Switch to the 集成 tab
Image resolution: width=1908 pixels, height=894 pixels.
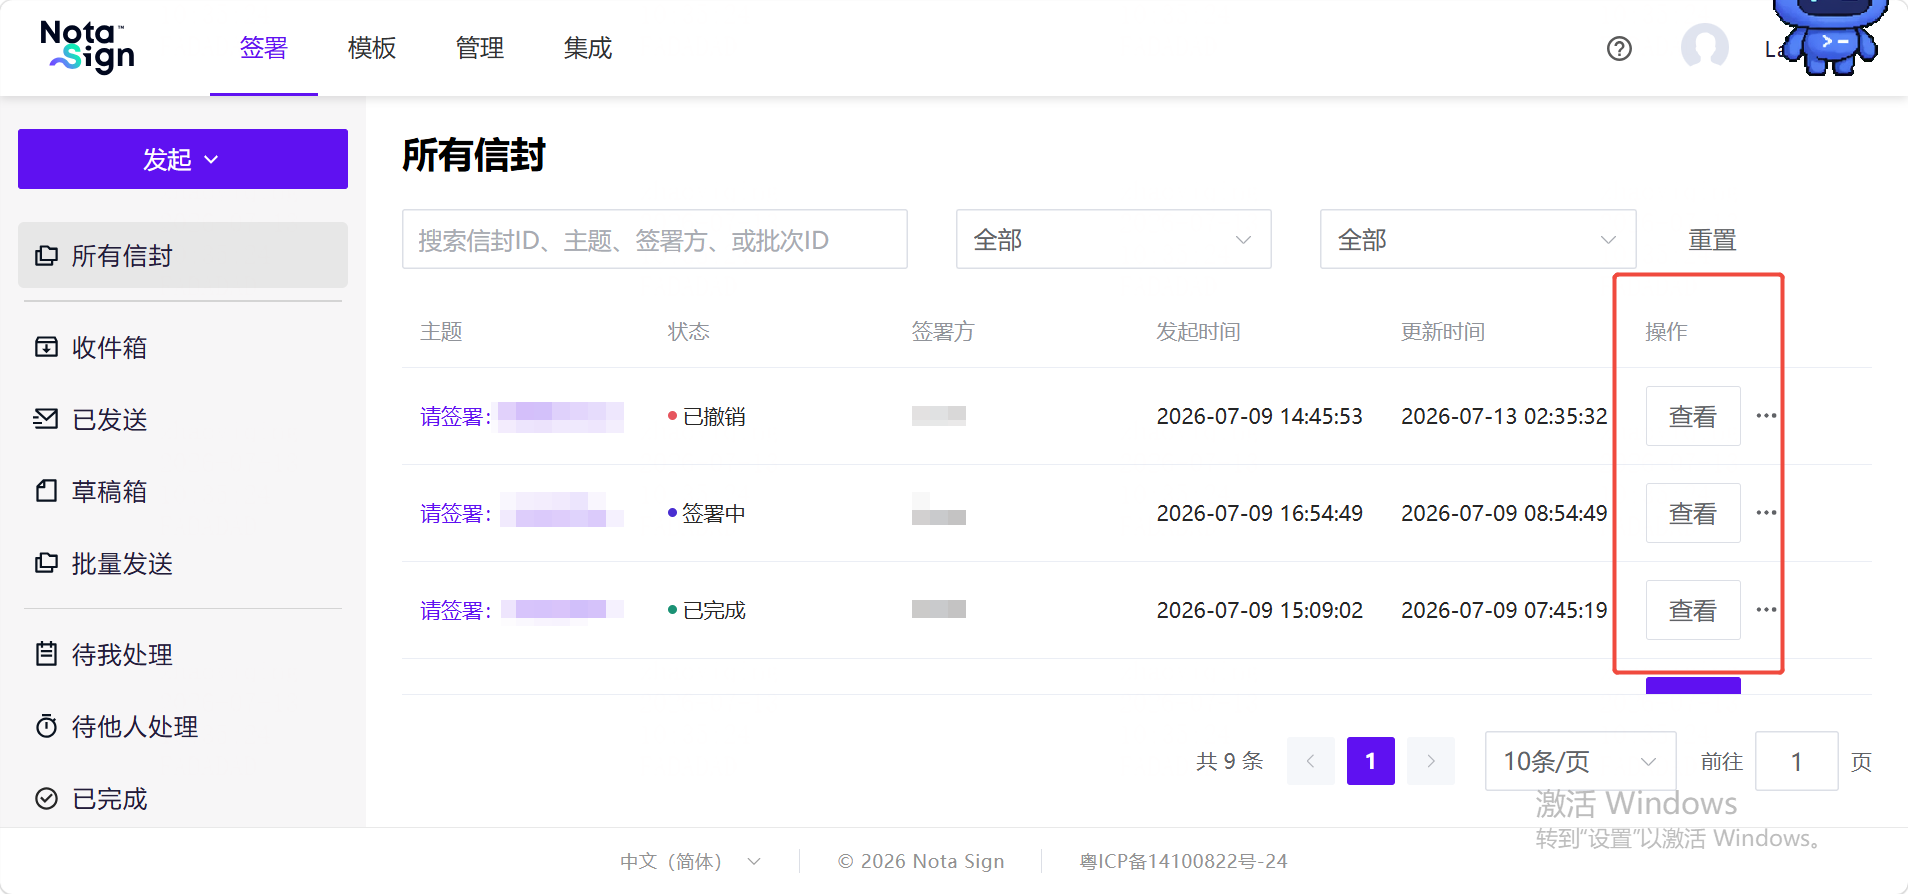click(588, 48)
